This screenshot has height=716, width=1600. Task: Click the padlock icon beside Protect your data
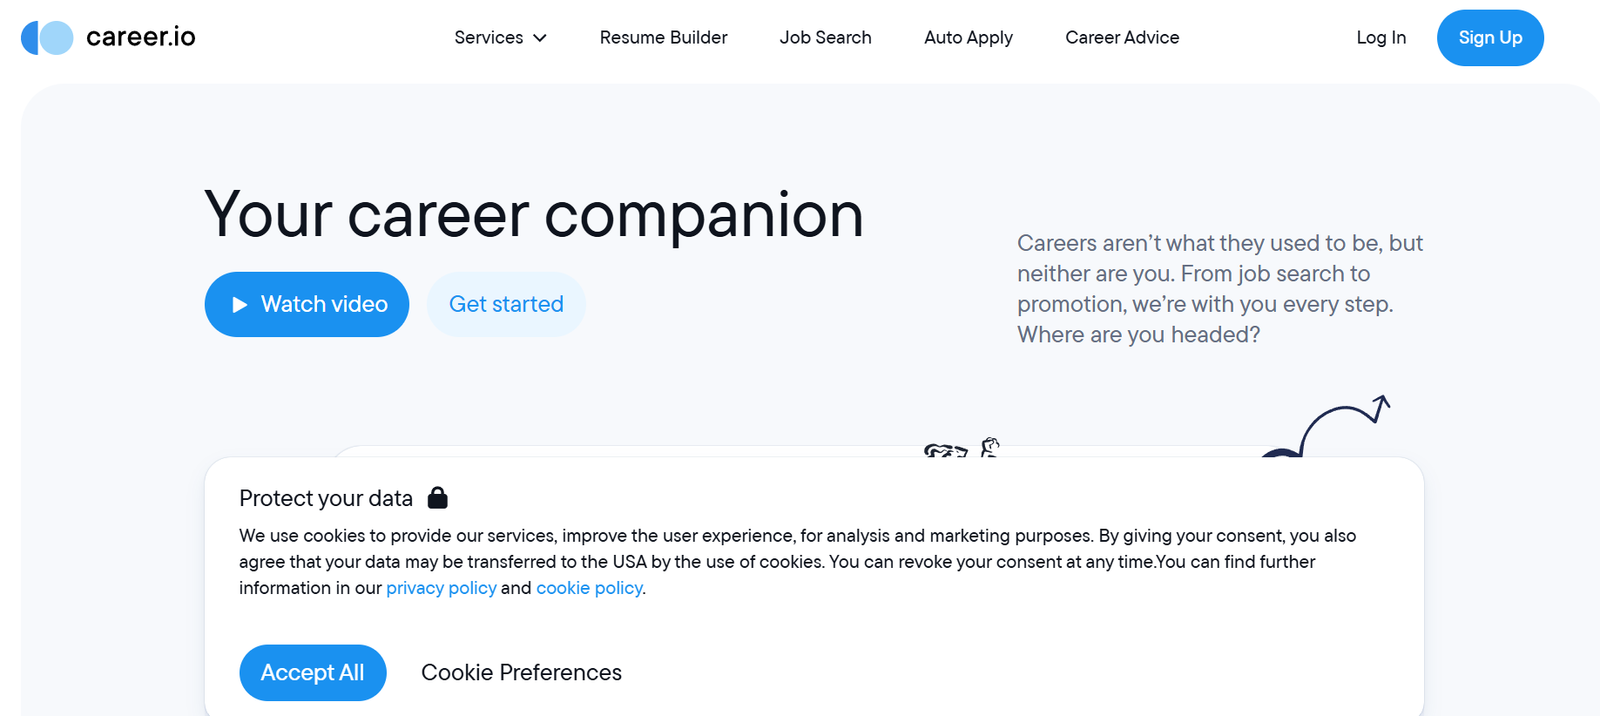[x=438, y=498]
